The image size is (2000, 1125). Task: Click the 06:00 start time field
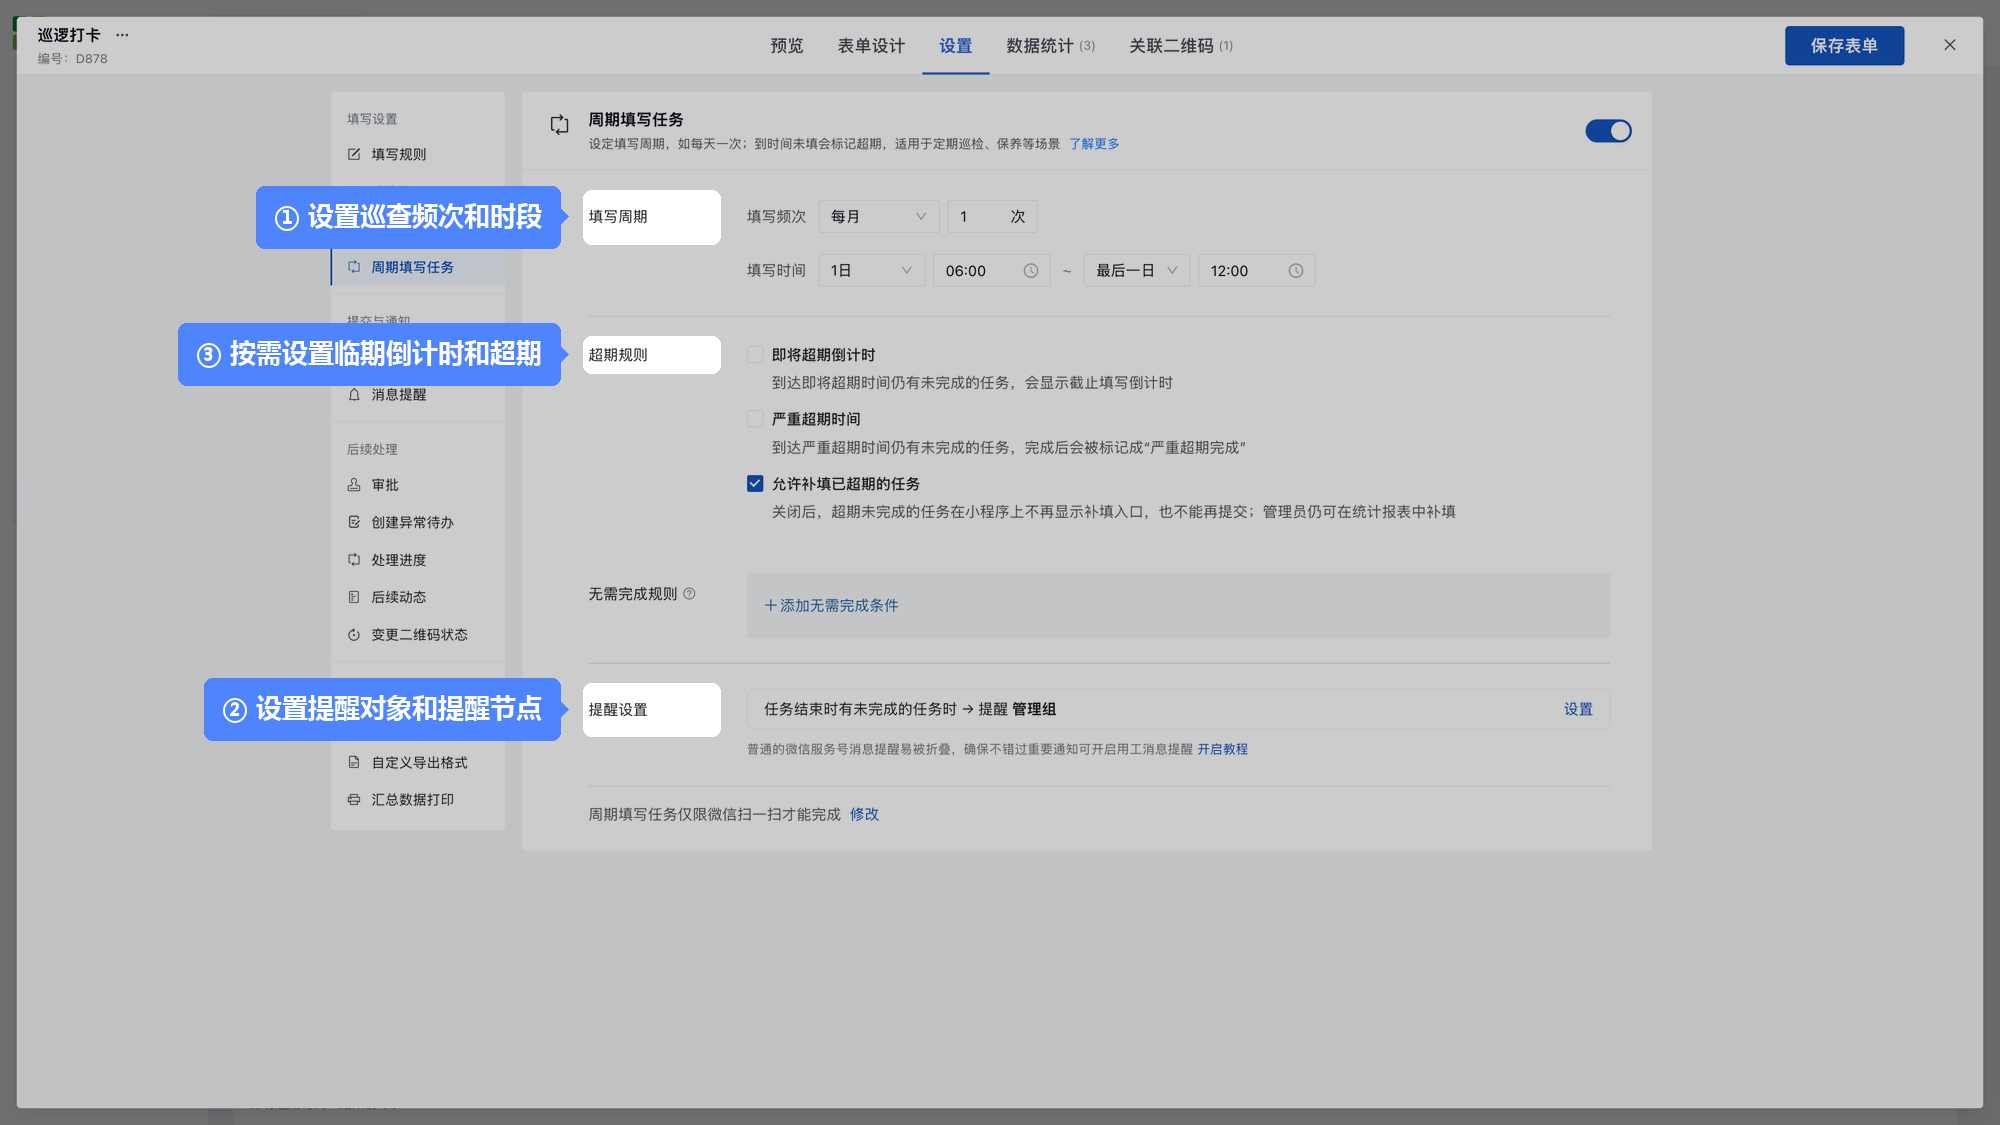click(991, 271)
